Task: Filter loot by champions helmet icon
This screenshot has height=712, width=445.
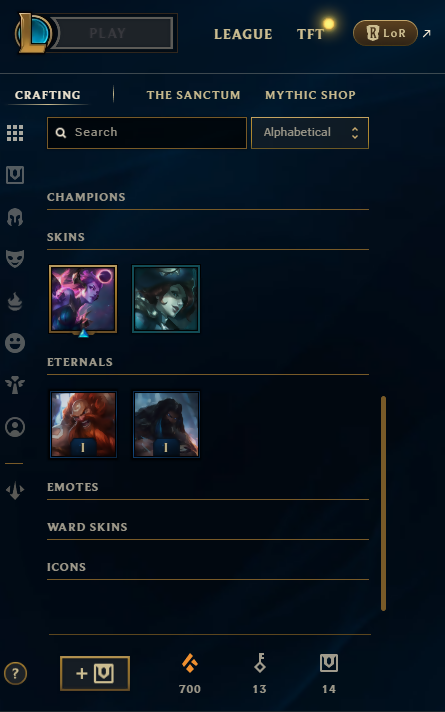Action: pos(15,217)
